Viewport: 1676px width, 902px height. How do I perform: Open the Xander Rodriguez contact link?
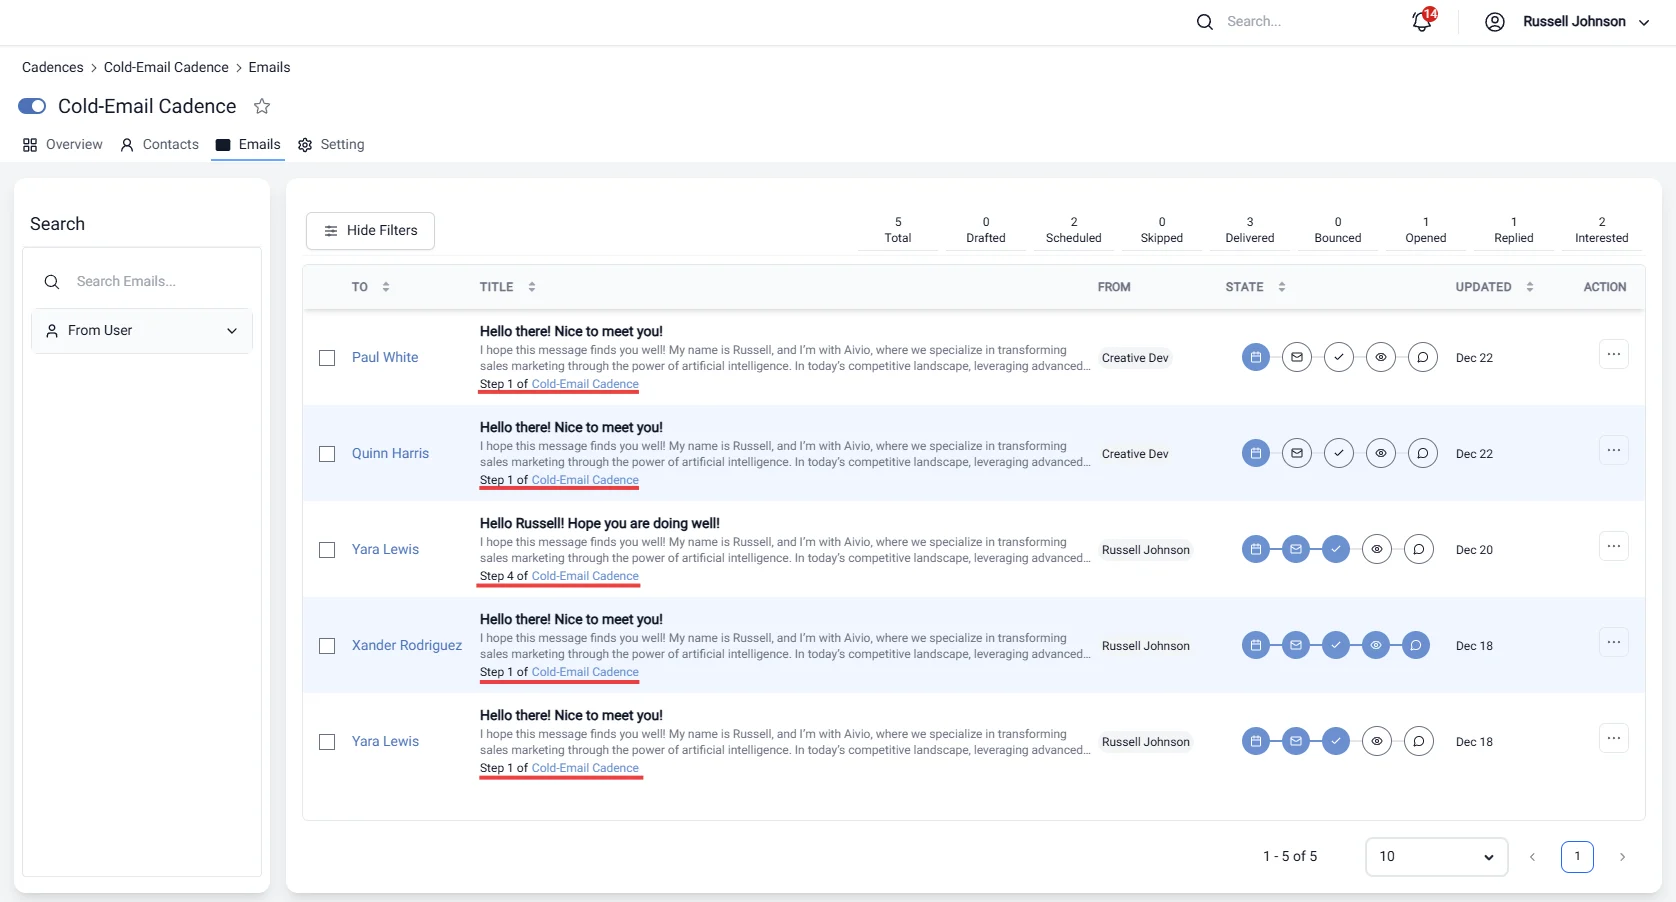[x=407, y=645]
